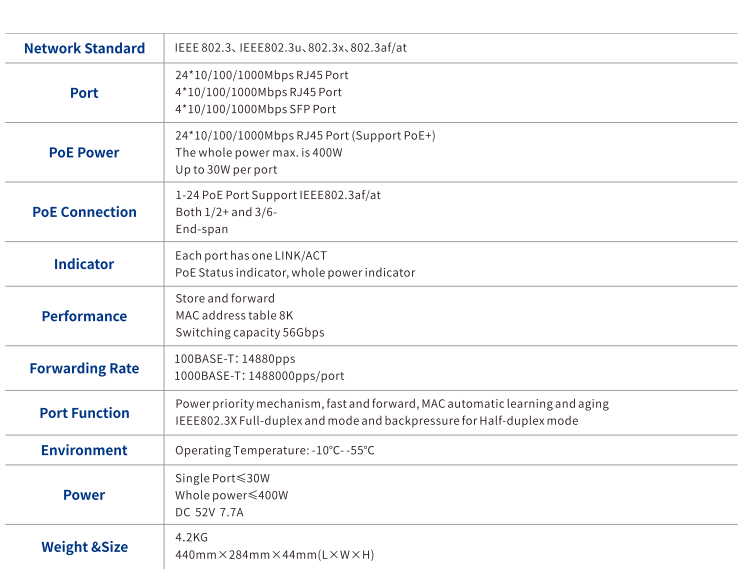Viewport: 750px width, 584px height.
Task: Select the DC 52V 7.7A text
Action: click(x=209, y=512)
